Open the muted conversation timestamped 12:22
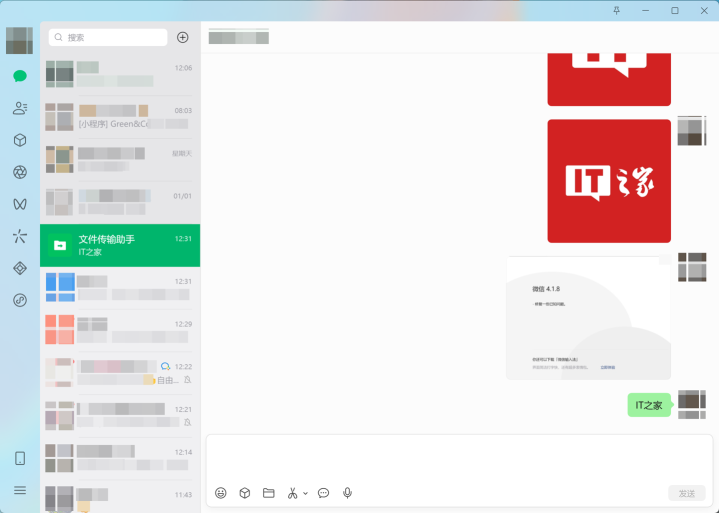Viewport: 719px width, 513px height. [x=120, y=373]
